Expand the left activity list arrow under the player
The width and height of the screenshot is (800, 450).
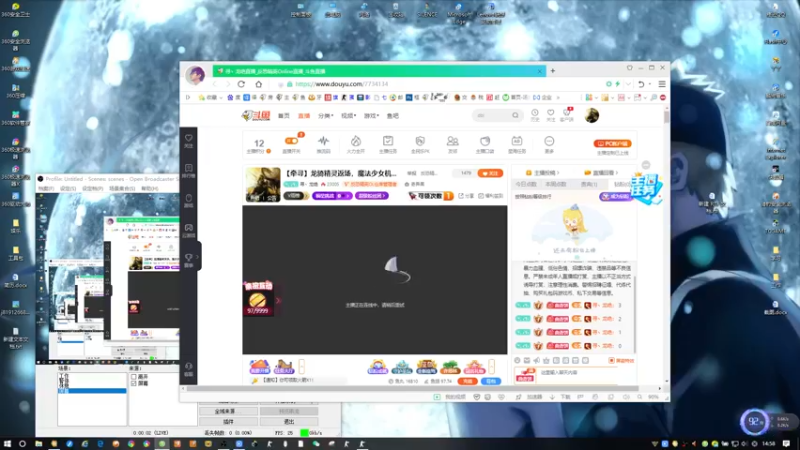pos(302,366)
